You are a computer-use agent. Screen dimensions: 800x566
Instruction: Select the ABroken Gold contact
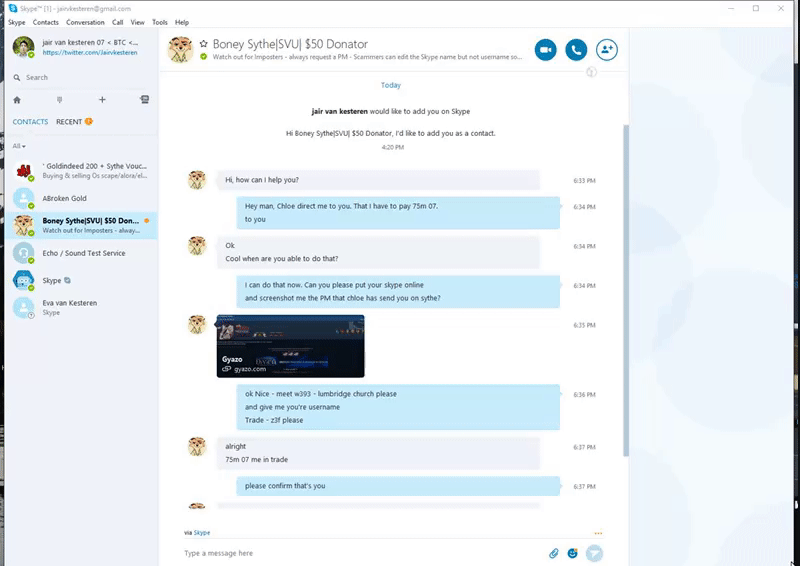pyautogui.click(x=82, y=198)
